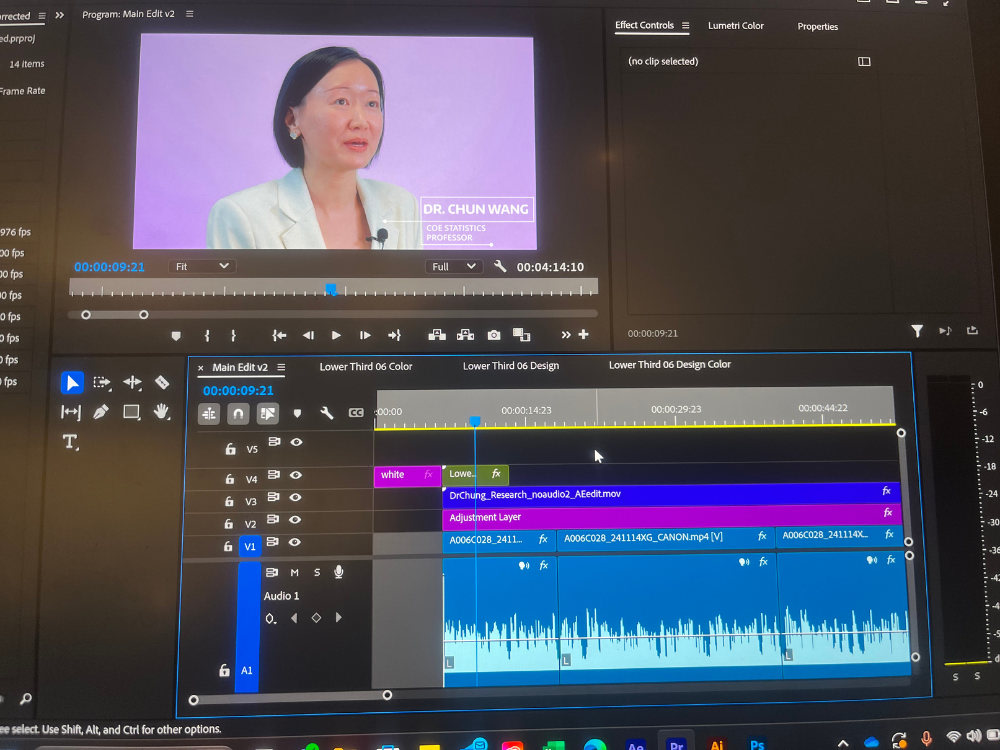Select the Adjustment Layer clip
1000x750 pixels.
(x=672, y=516)
